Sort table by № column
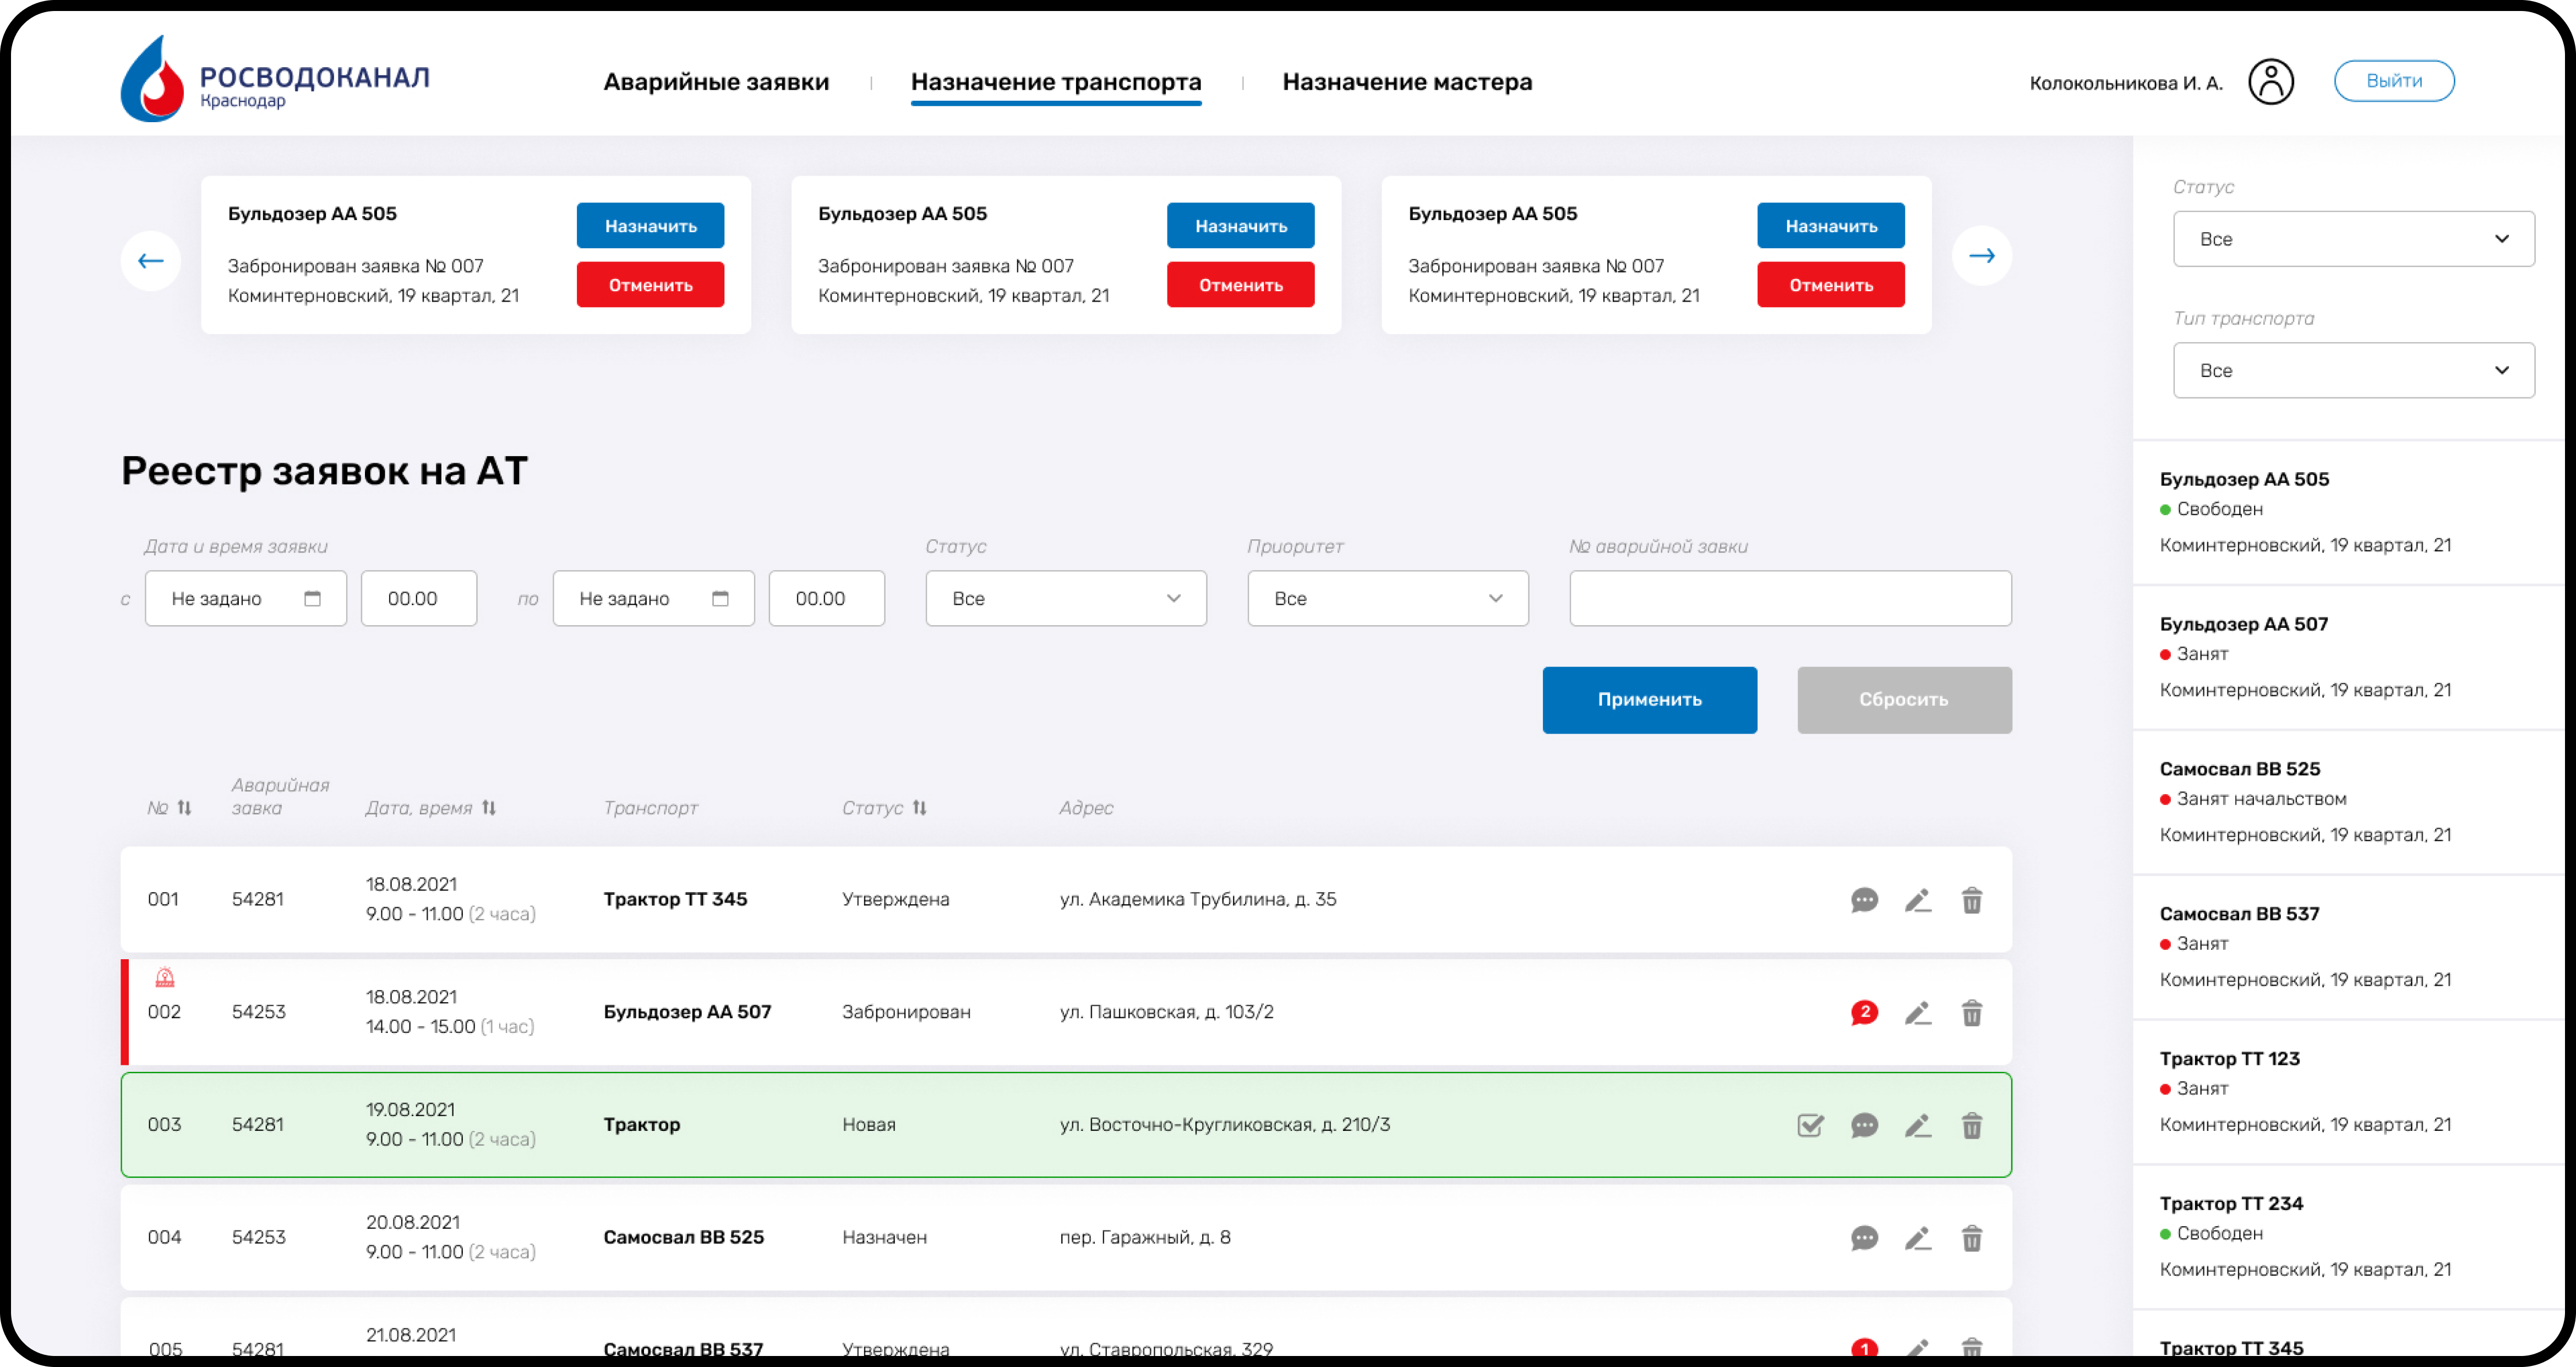 (184, 808)
